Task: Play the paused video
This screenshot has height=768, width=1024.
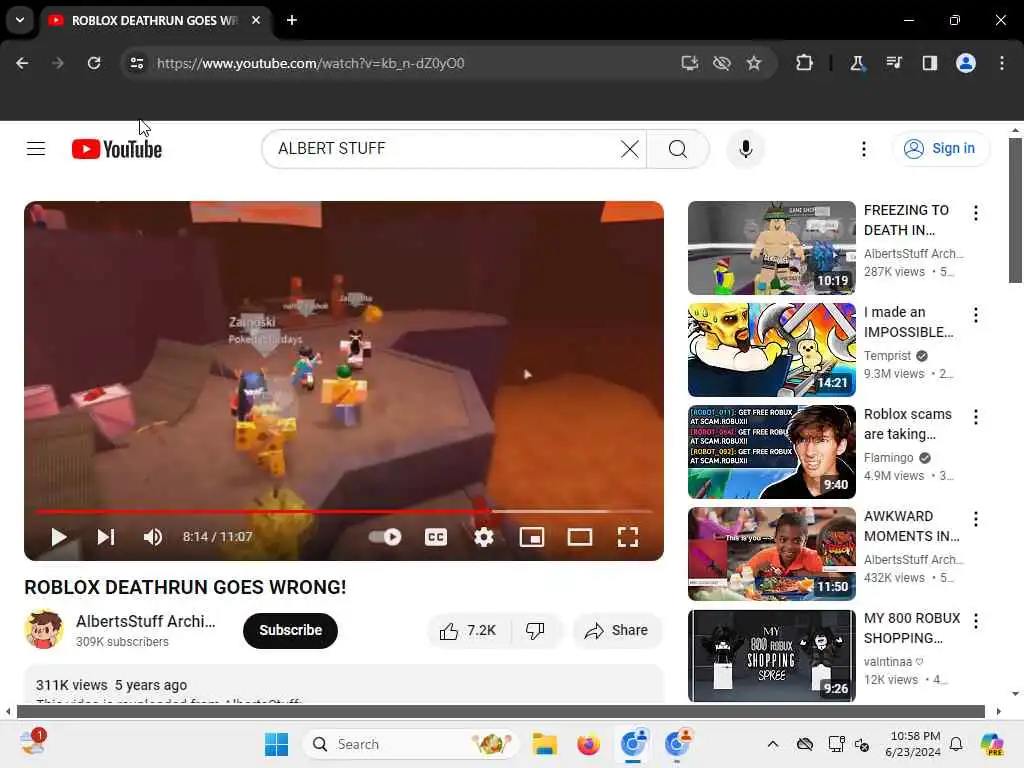Action: (x=59, y=537)
